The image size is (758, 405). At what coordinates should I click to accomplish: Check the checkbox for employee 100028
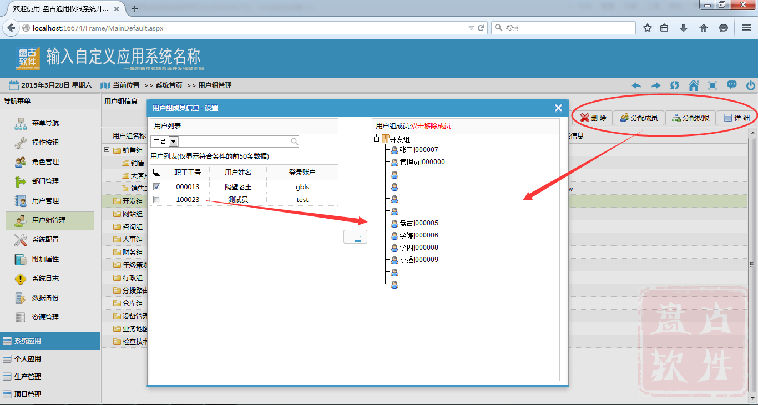point(156,199)
